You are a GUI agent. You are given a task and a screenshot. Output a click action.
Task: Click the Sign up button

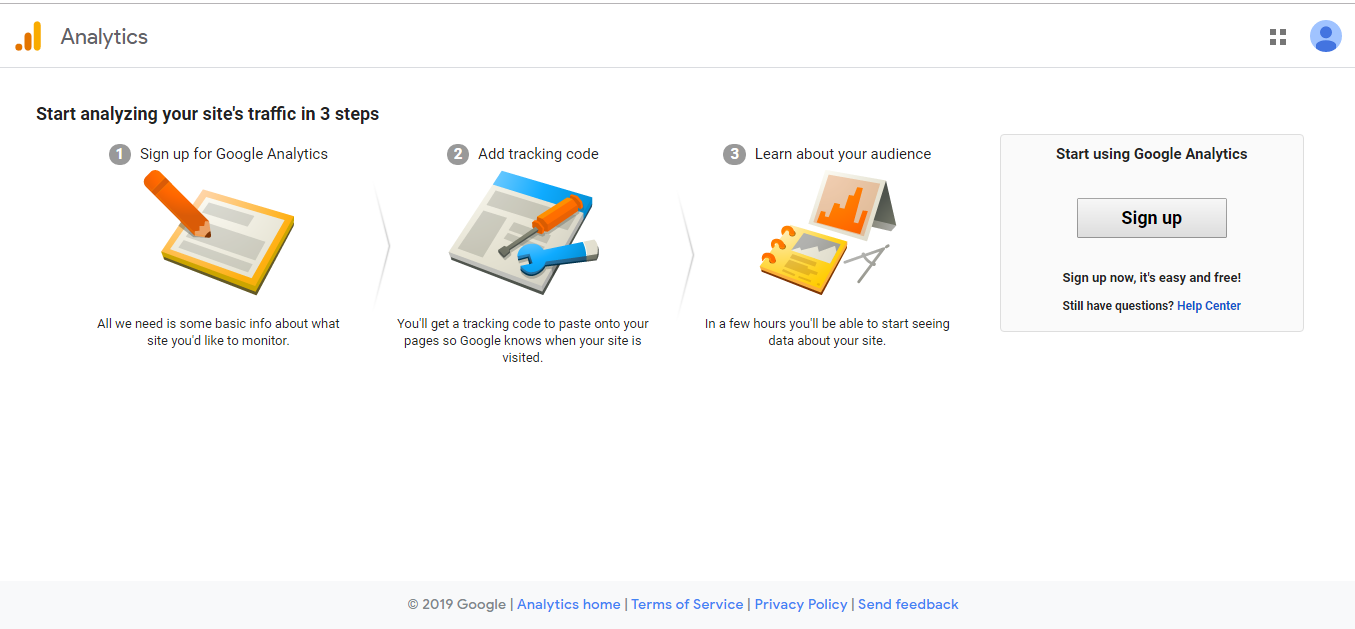(1151, 218)
